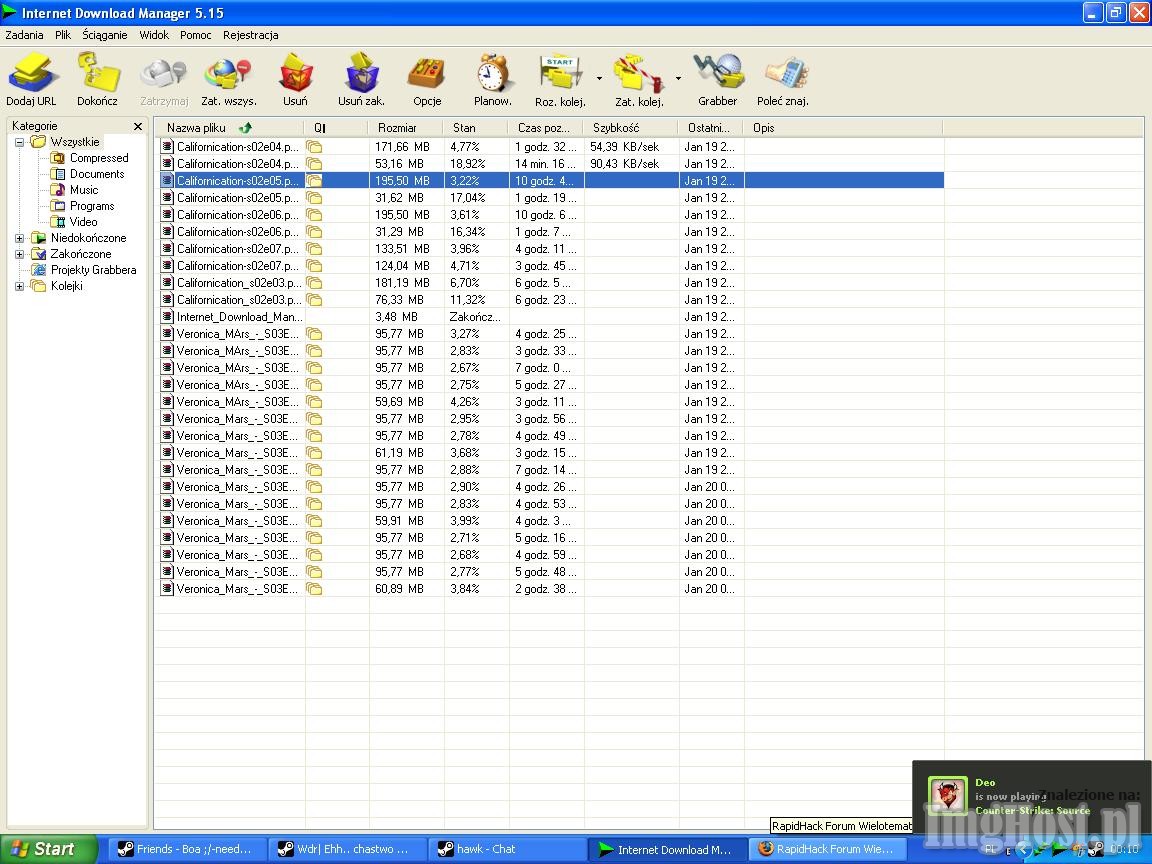The height and width of the screenshot is (864, 1152).
Task: Click the queue icon on the 181,19 MB row
Action: click(314, 283)
